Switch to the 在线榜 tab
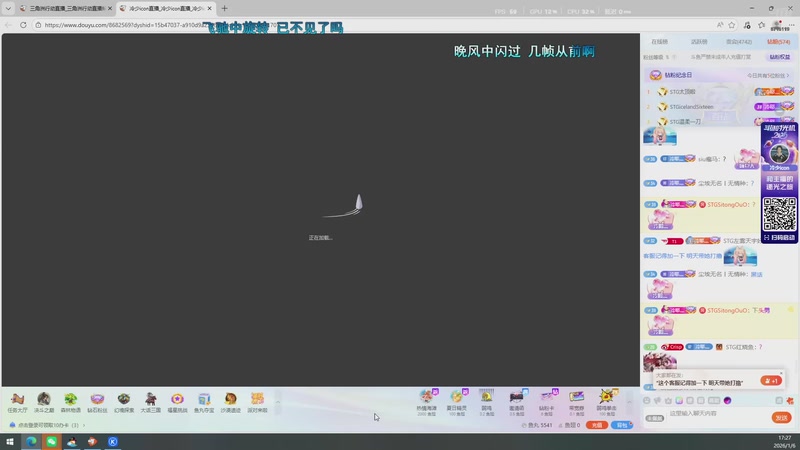 (x=659, y=42)
